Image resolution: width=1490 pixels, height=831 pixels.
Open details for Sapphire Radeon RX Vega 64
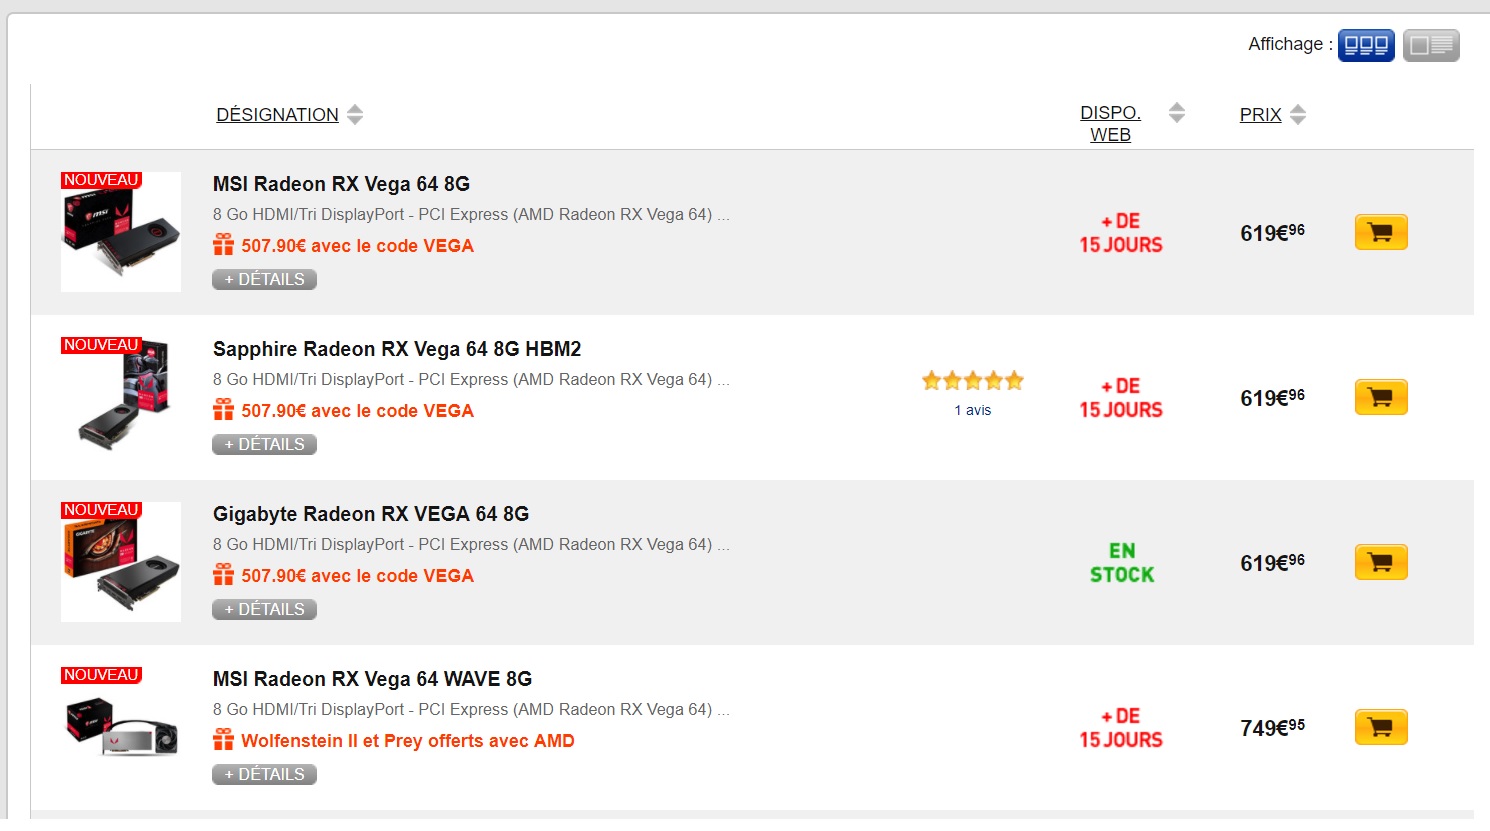264,444
